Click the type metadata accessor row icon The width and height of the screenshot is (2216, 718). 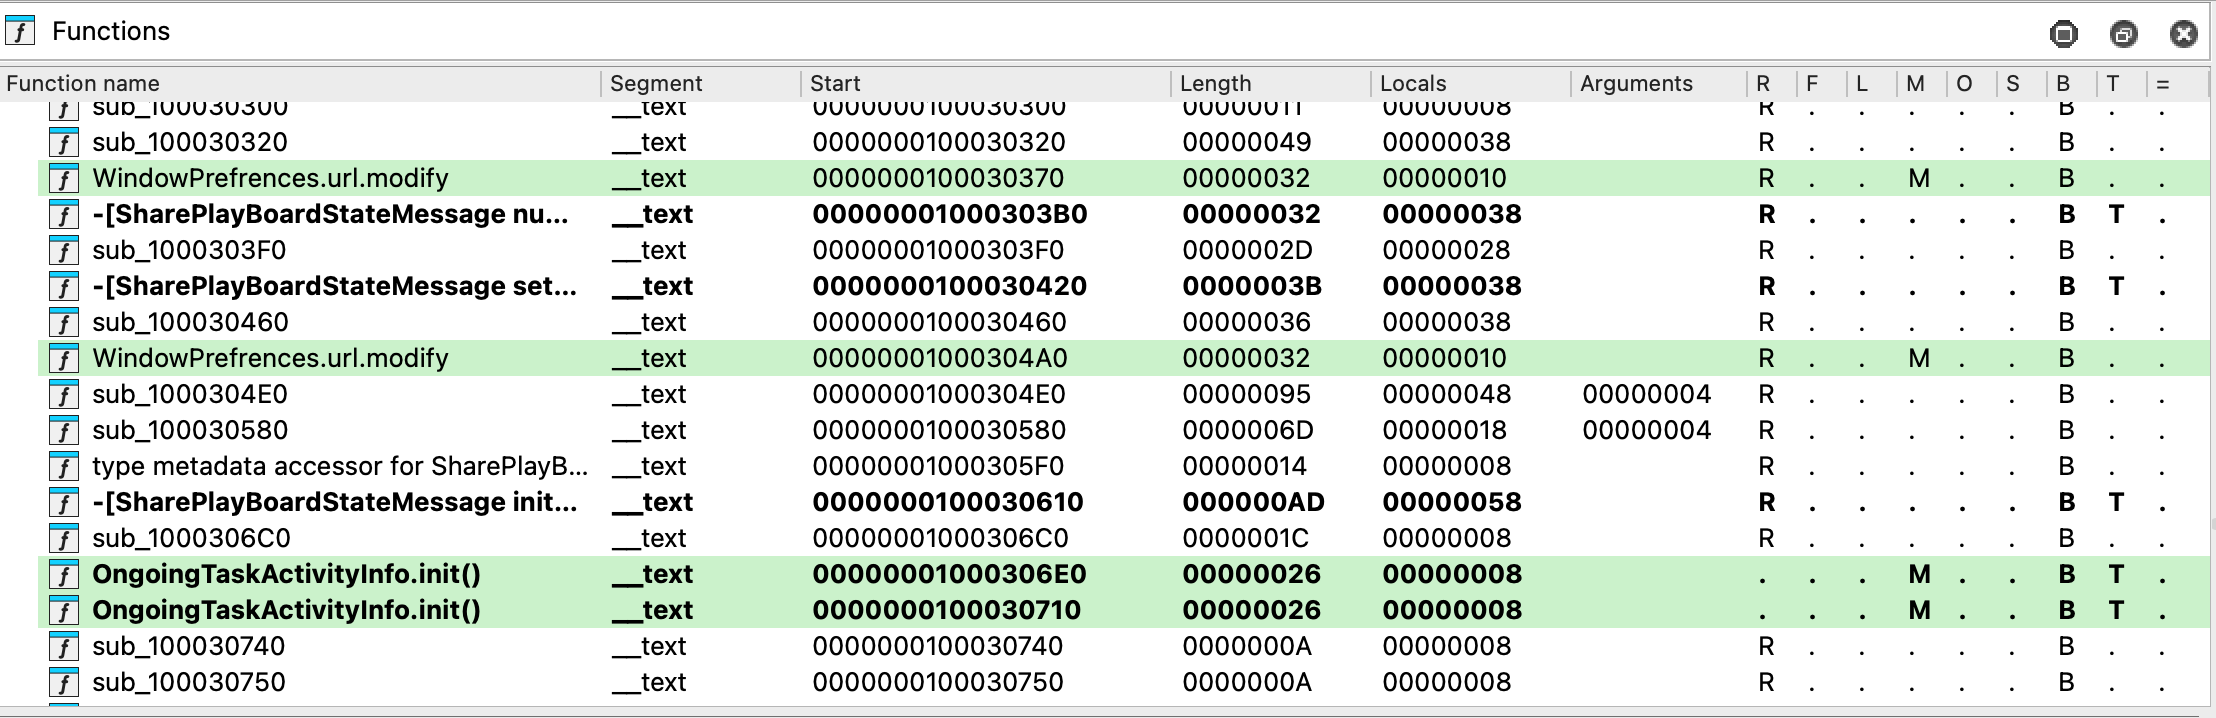coord(64,467)
